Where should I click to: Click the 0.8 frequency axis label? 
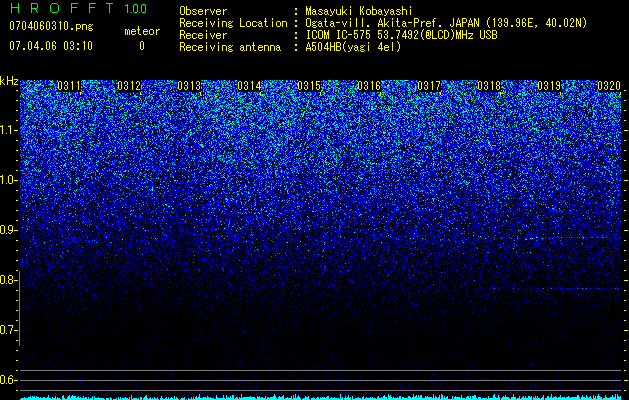pos(9,280)
